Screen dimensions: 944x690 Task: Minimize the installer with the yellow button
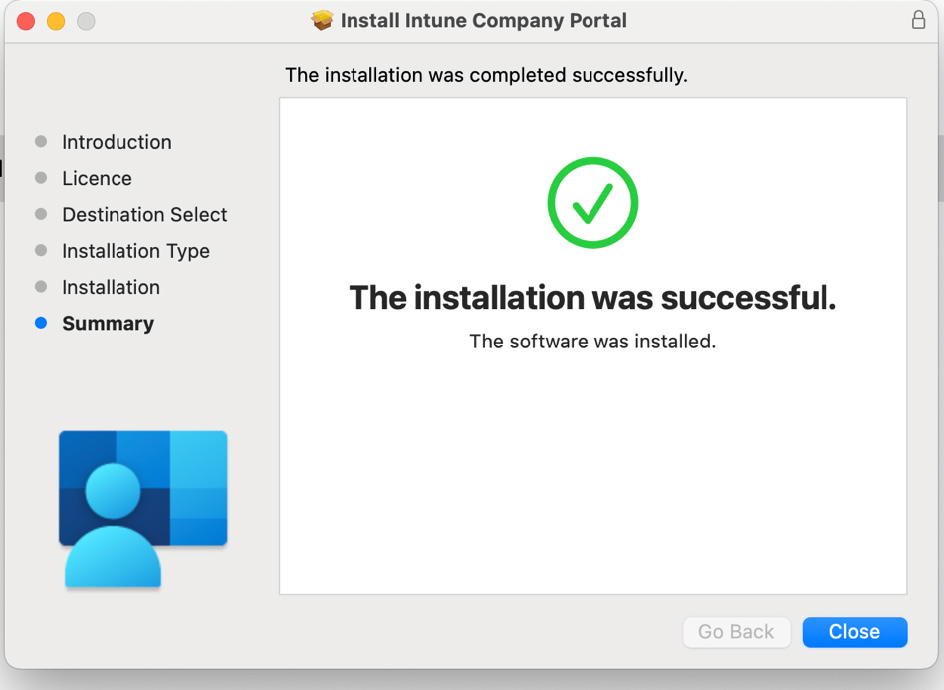point(56,22)
